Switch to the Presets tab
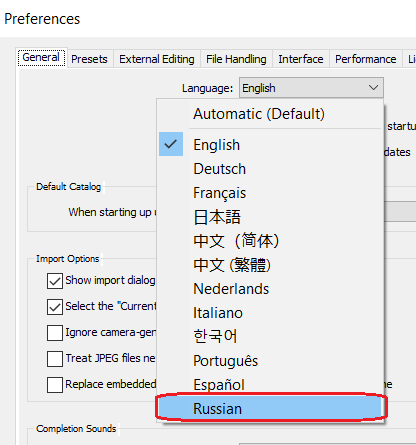Viewport: 416px width, 445px height. [x=89, y=59]
